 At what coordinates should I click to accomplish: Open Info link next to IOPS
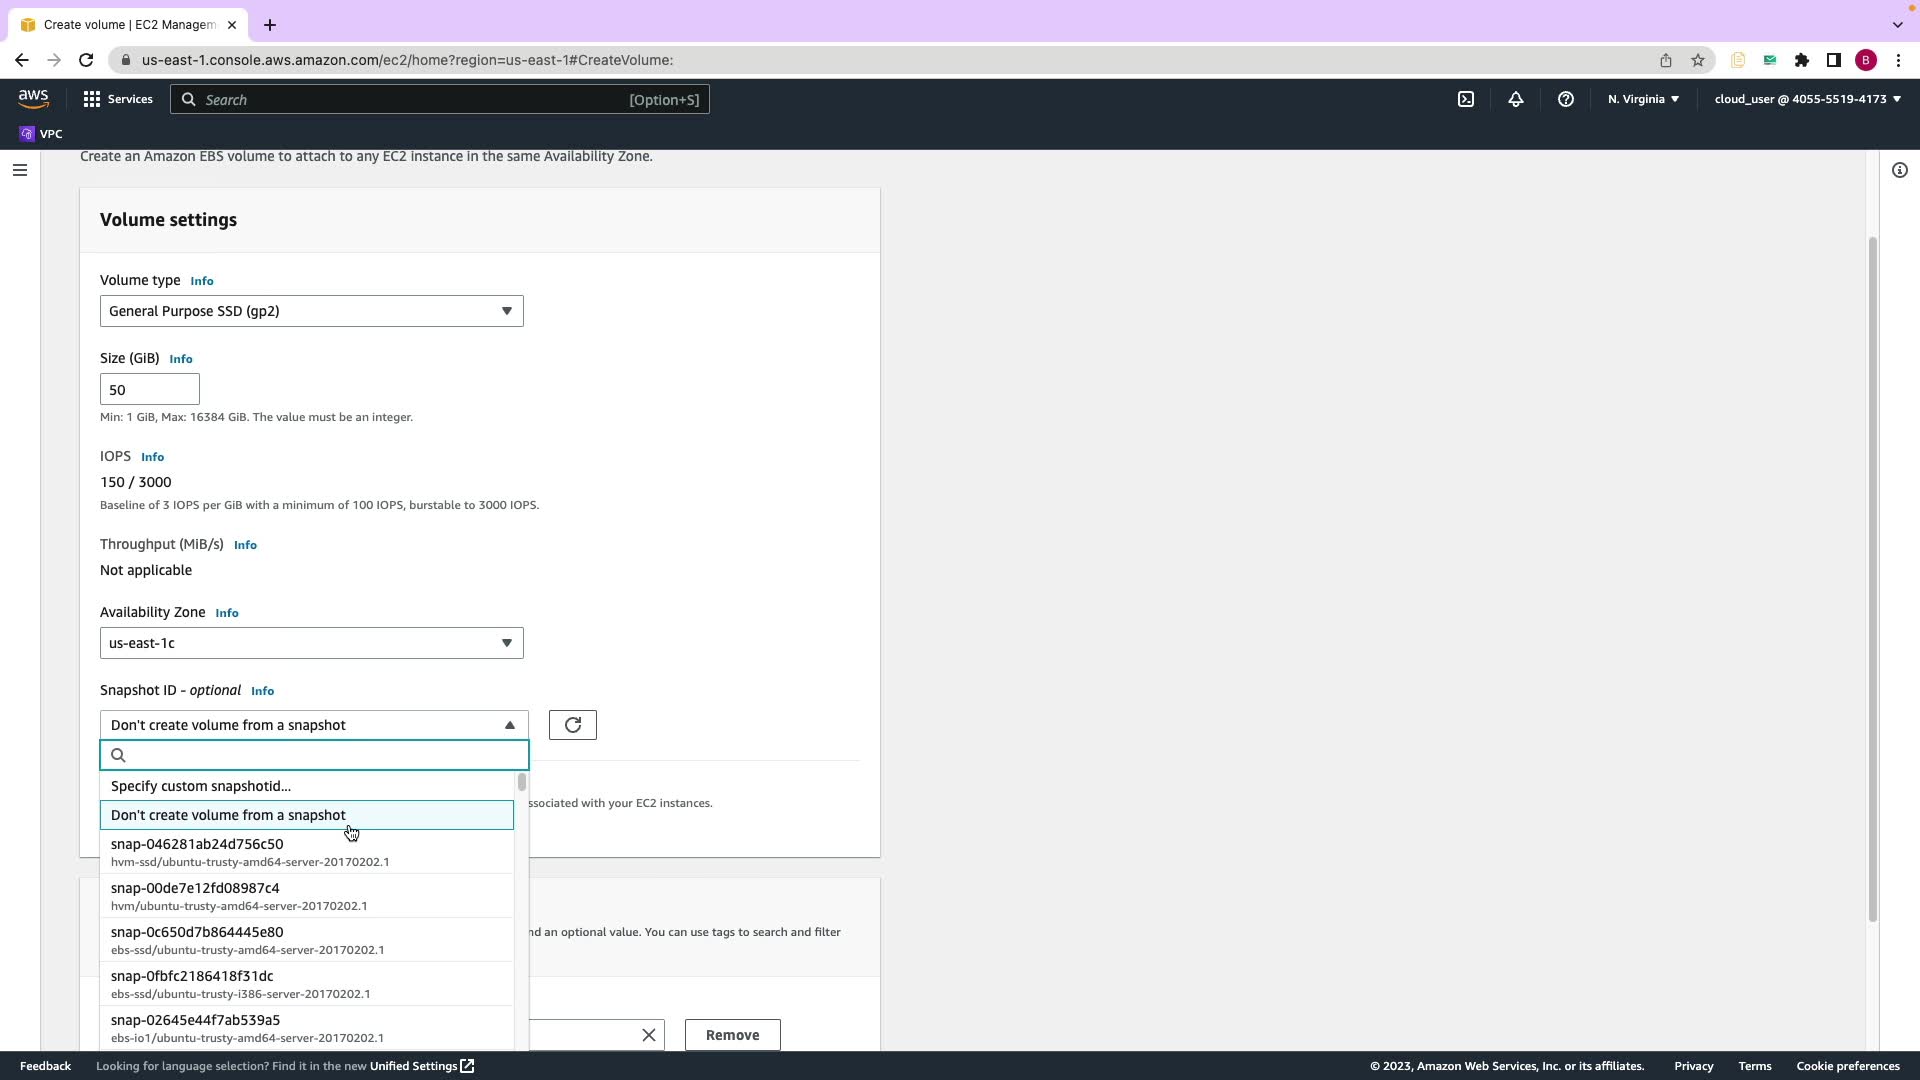click(x=152, y=457)
